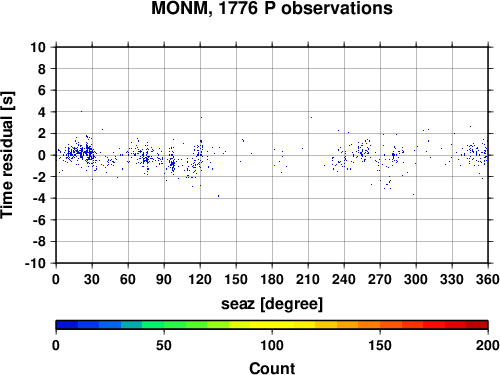500x375 pixels.
Task: Click the y-axis tick label -10
Action: click(35, 263)
